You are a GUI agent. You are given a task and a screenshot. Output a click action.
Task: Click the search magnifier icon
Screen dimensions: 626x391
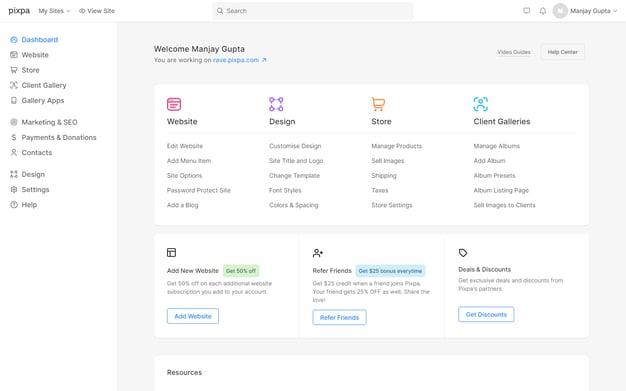(220, 11)
